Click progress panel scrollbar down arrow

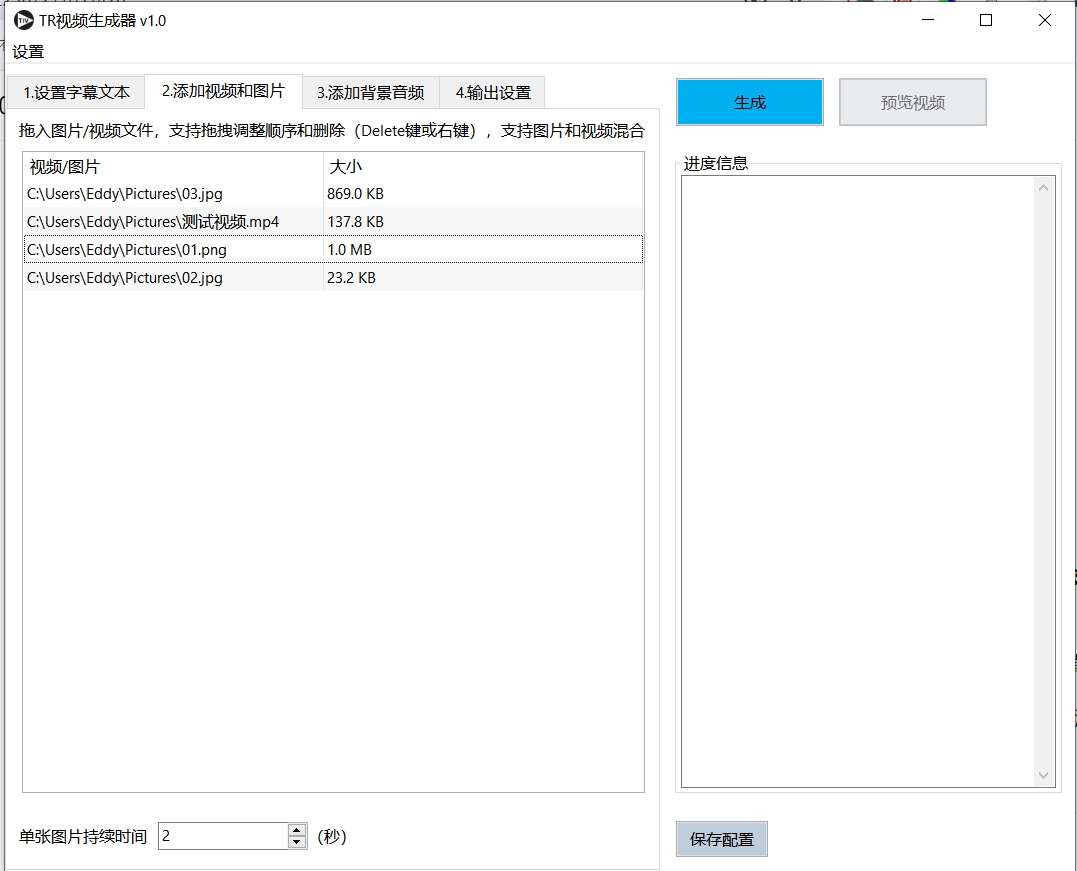coord(1044,776)
